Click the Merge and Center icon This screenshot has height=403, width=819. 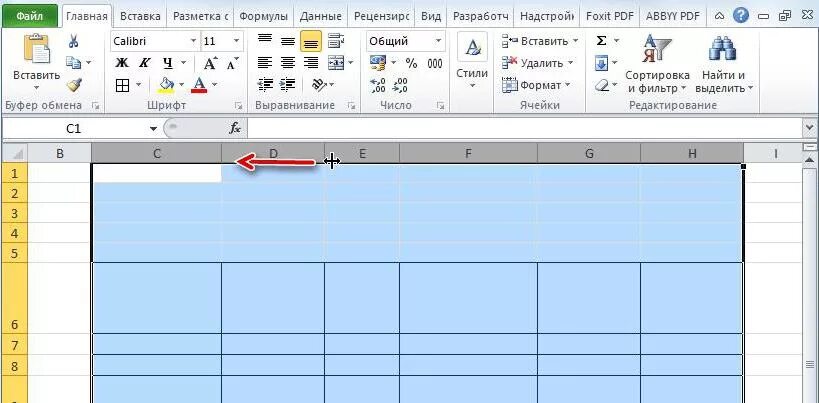tap(336, 63)
